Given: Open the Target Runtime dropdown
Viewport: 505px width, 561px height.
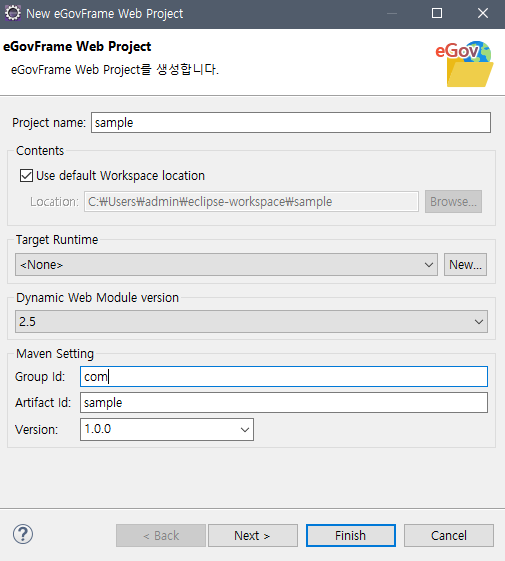Looking at the screenshot, I should point(226,265).
